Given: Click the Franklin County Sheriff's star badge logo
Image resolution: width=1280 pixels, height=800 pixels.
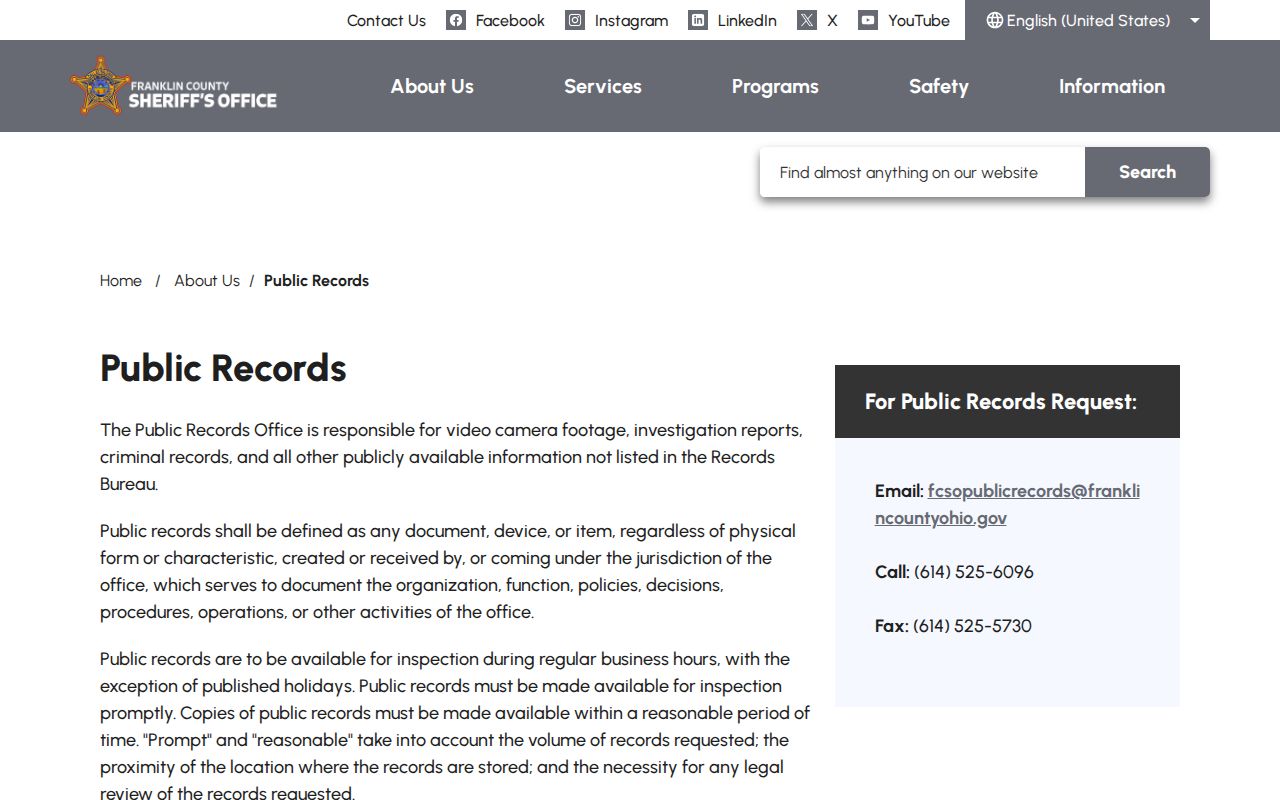Looking at the screenshot, I should tap(99, 86).
